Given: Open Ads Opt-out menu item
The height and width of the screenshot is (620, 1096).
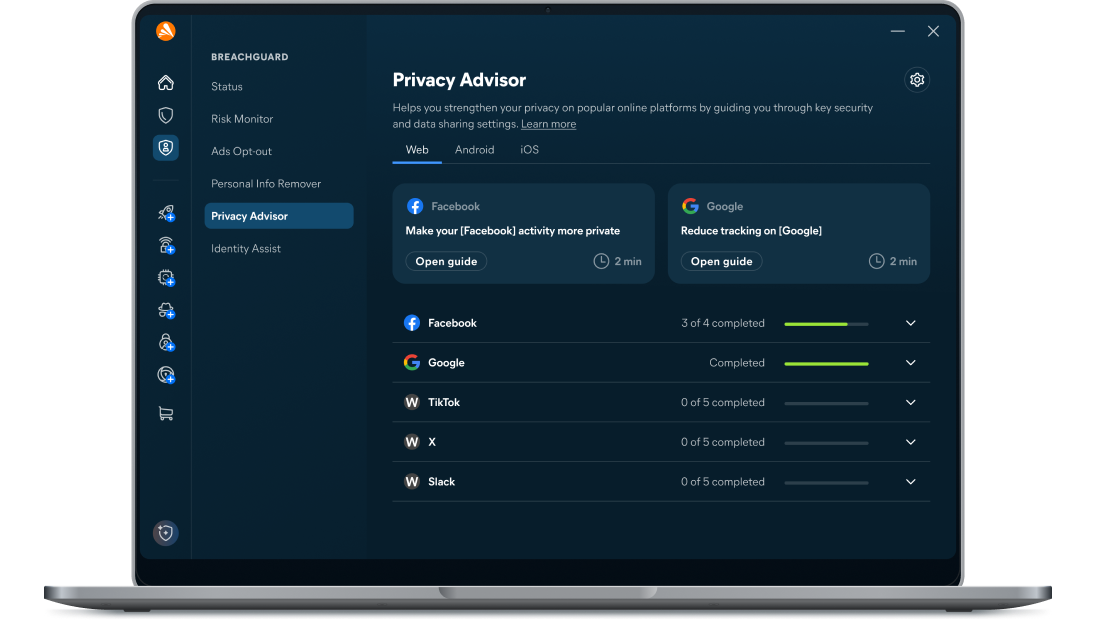Looking at the screenshot, I should point(241,152).
